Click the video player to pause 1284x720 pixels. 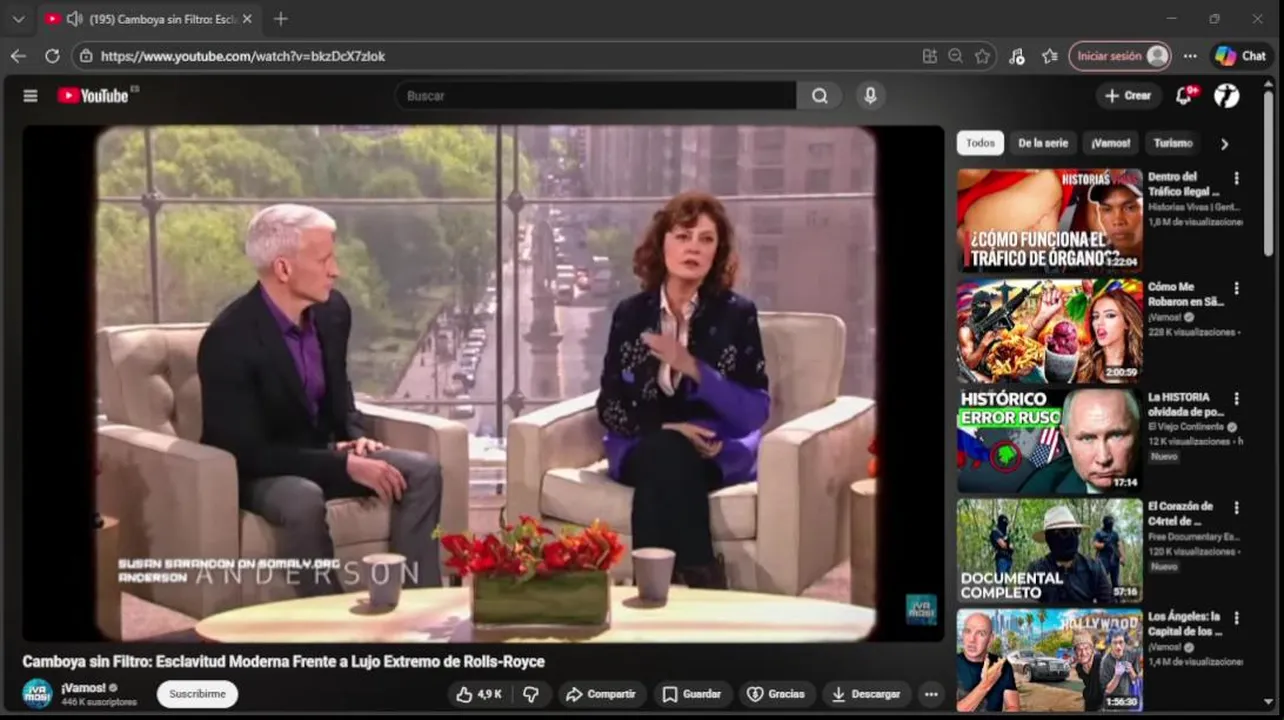(484, 383)
